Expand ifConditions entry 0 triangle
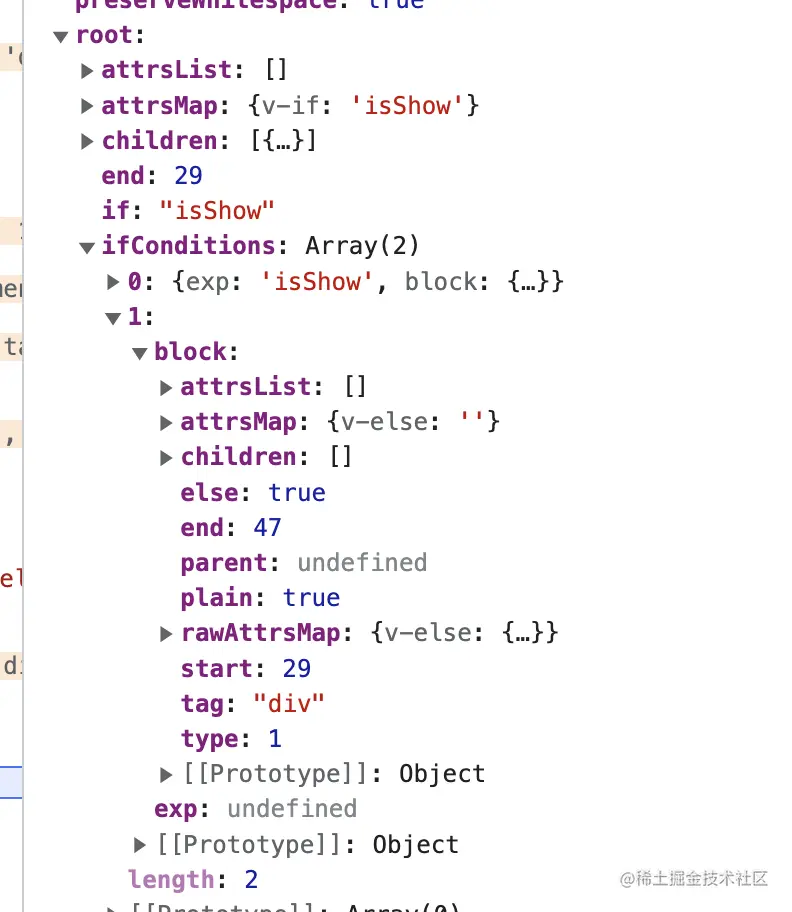This screenshot has width=792, height=912. pyautogui.click(x=113, y=282)
